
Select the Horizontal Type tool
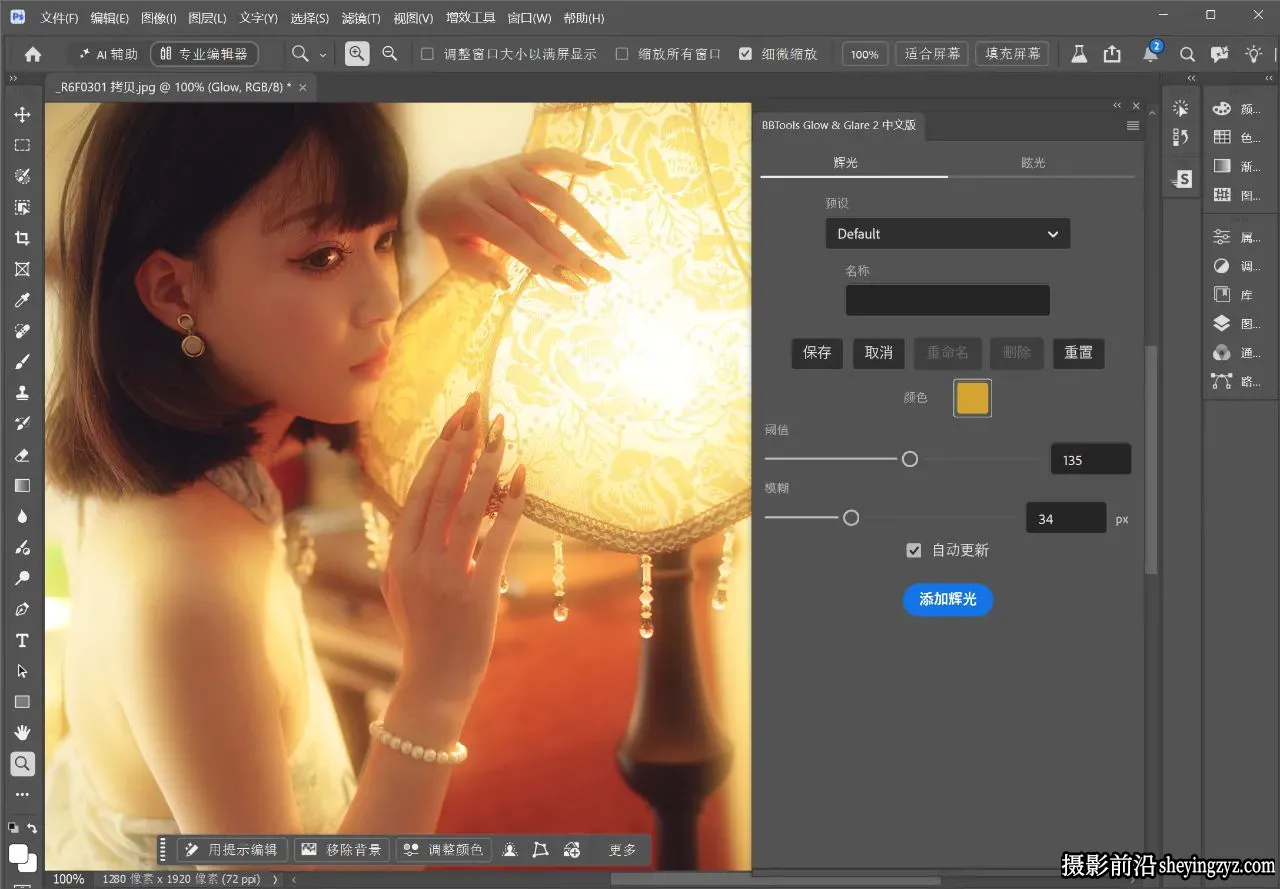click(22, 640)
